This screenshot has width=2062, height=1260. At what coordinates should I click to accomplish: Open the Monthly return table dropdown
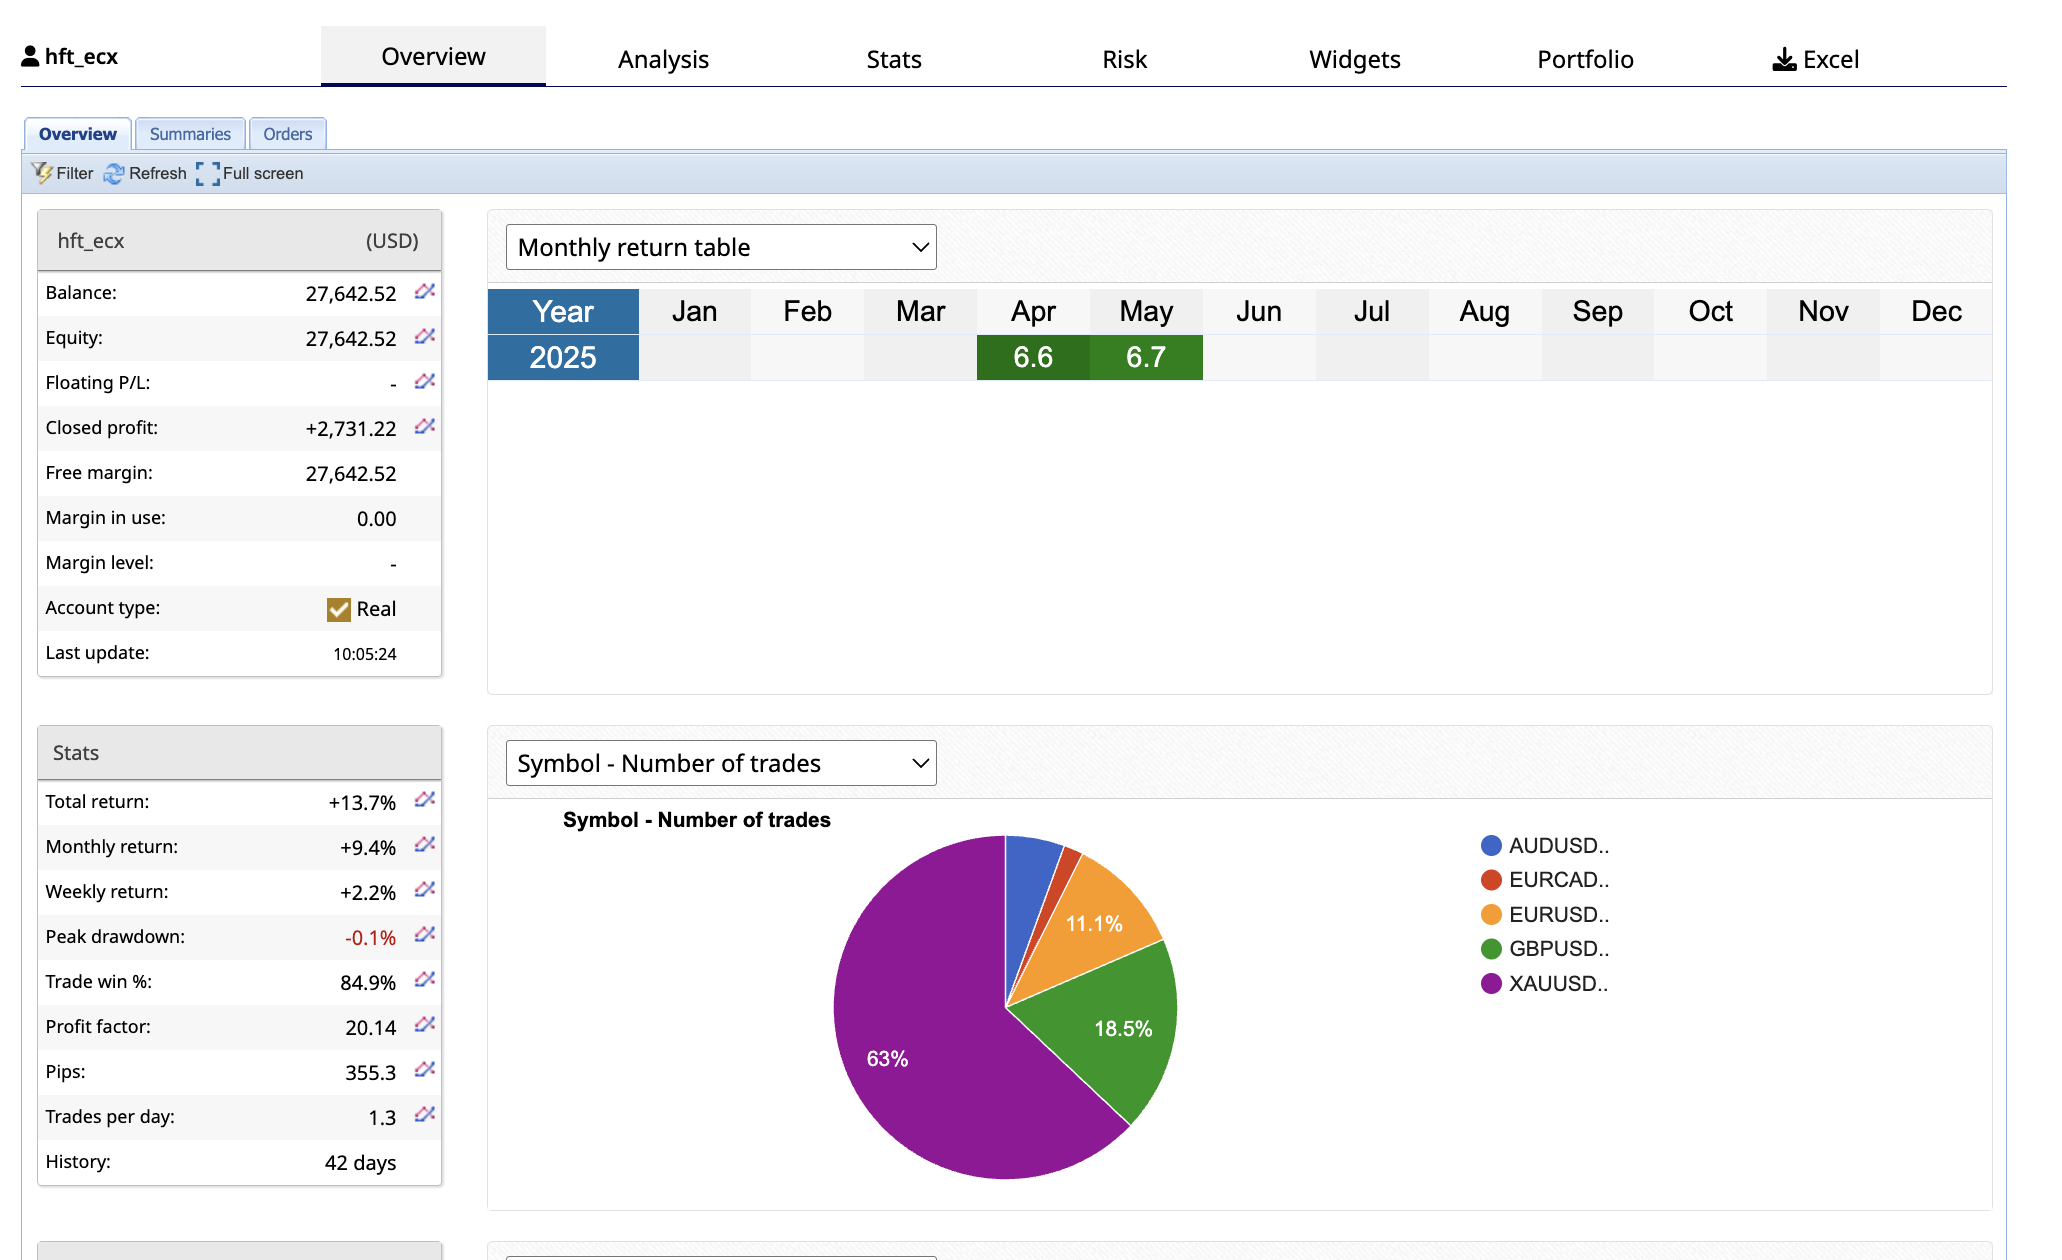(x=721, y=247)
